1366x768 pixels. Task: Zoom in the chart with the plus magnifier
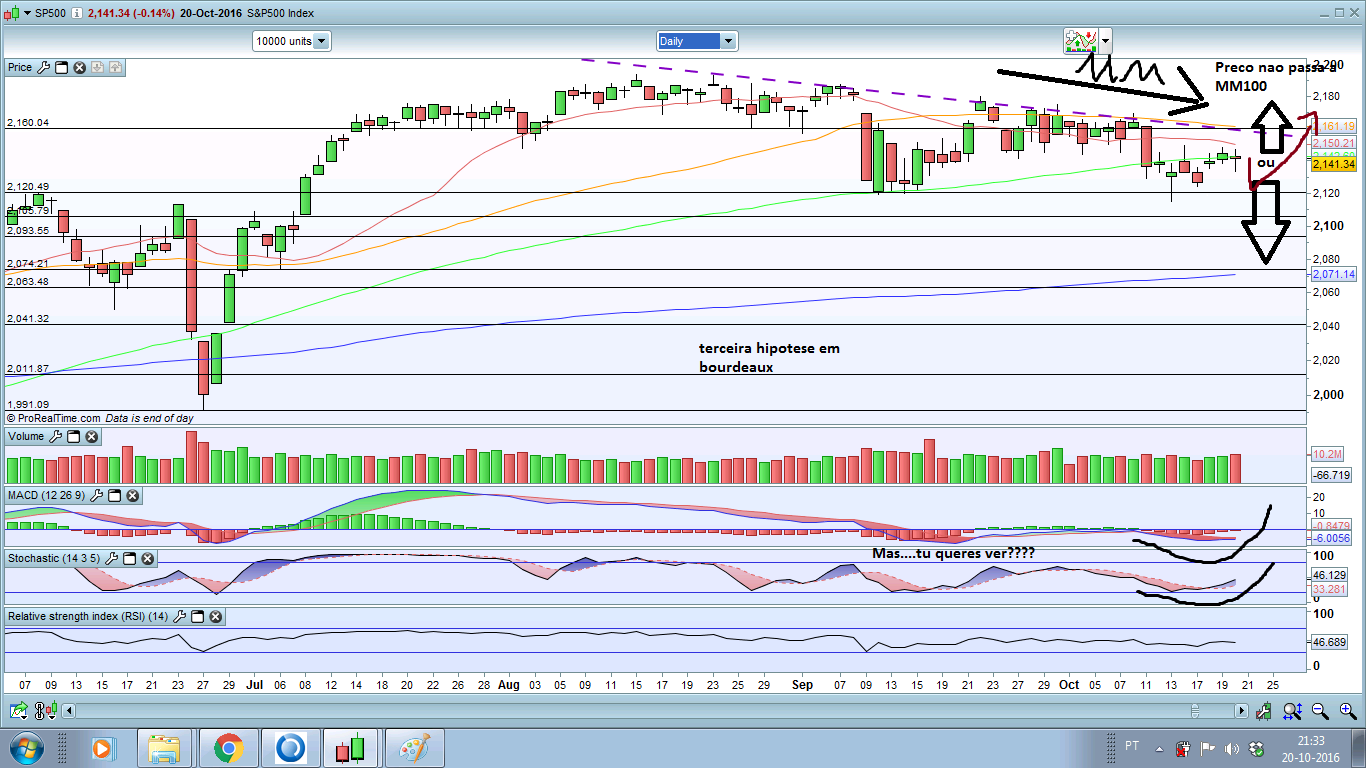[x=1348, y=711]
